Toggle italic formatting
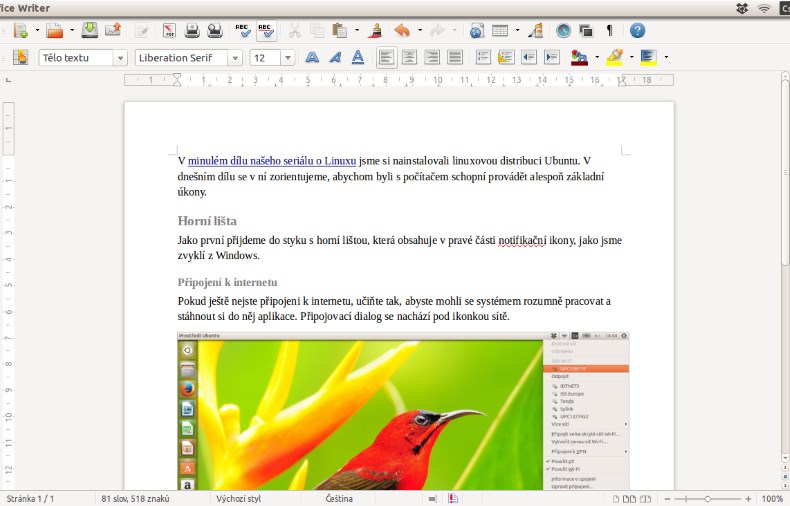Image resolution: width=790 pixels, height=506 pixels. coord(335,57)
